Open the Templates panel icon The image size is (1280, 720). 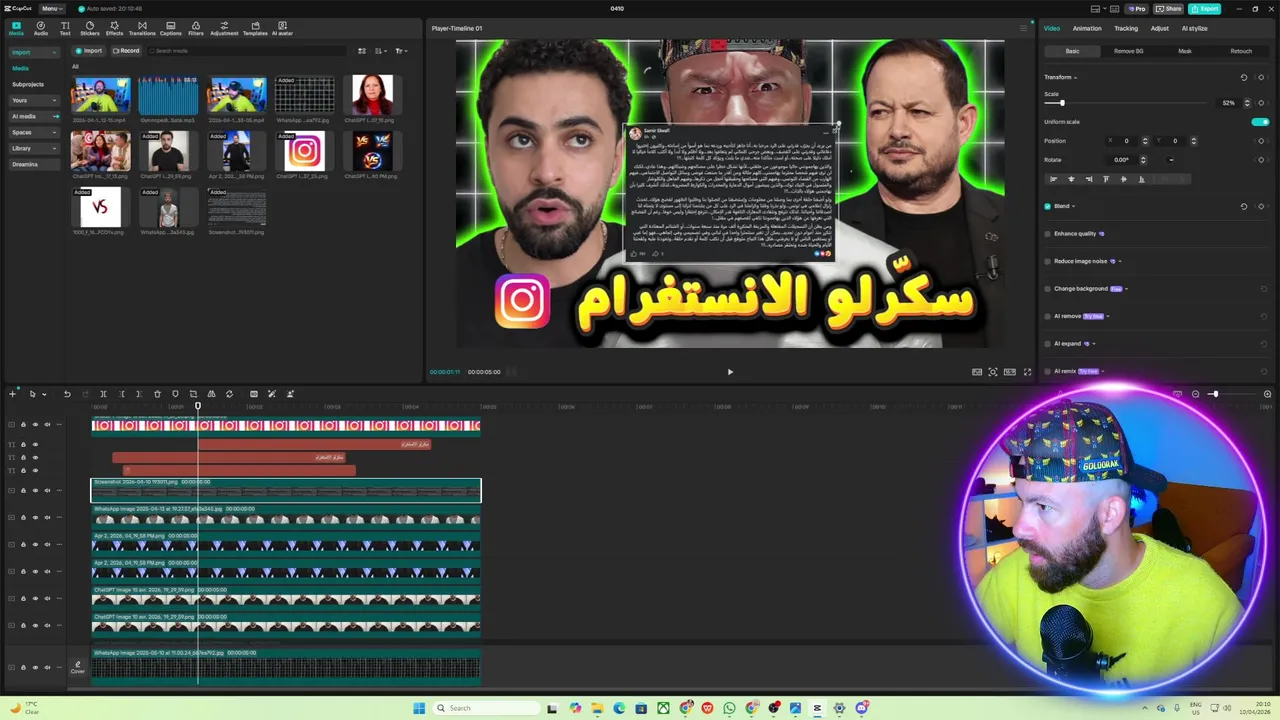(255, 28)
